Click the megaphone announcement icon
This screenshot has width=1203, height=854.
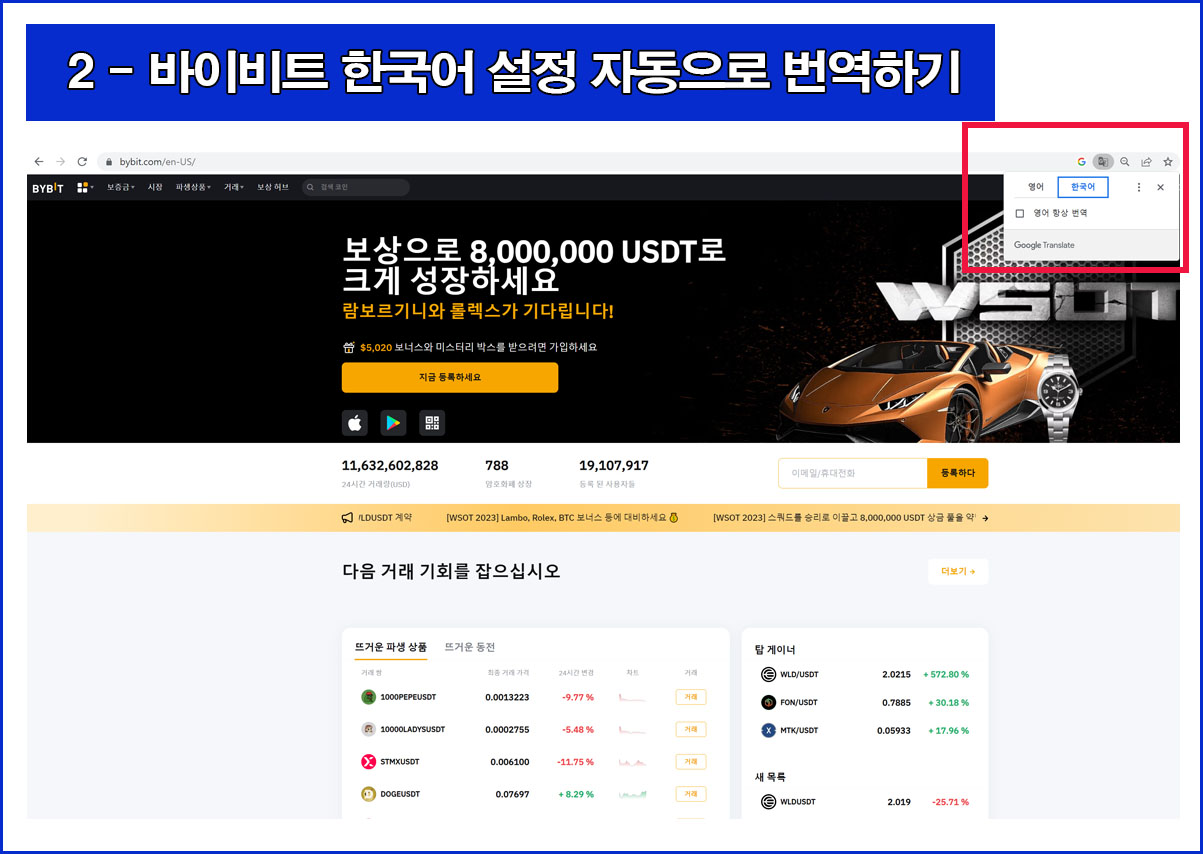pos(347,518)
